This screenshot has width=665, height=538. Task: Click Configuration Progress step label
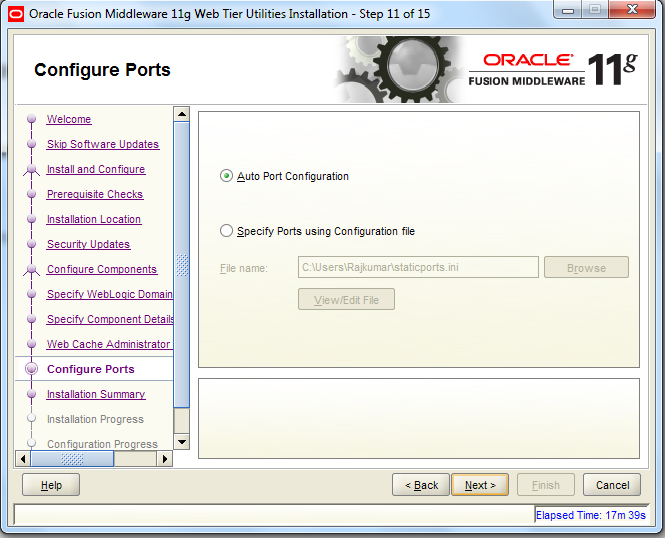102,444
